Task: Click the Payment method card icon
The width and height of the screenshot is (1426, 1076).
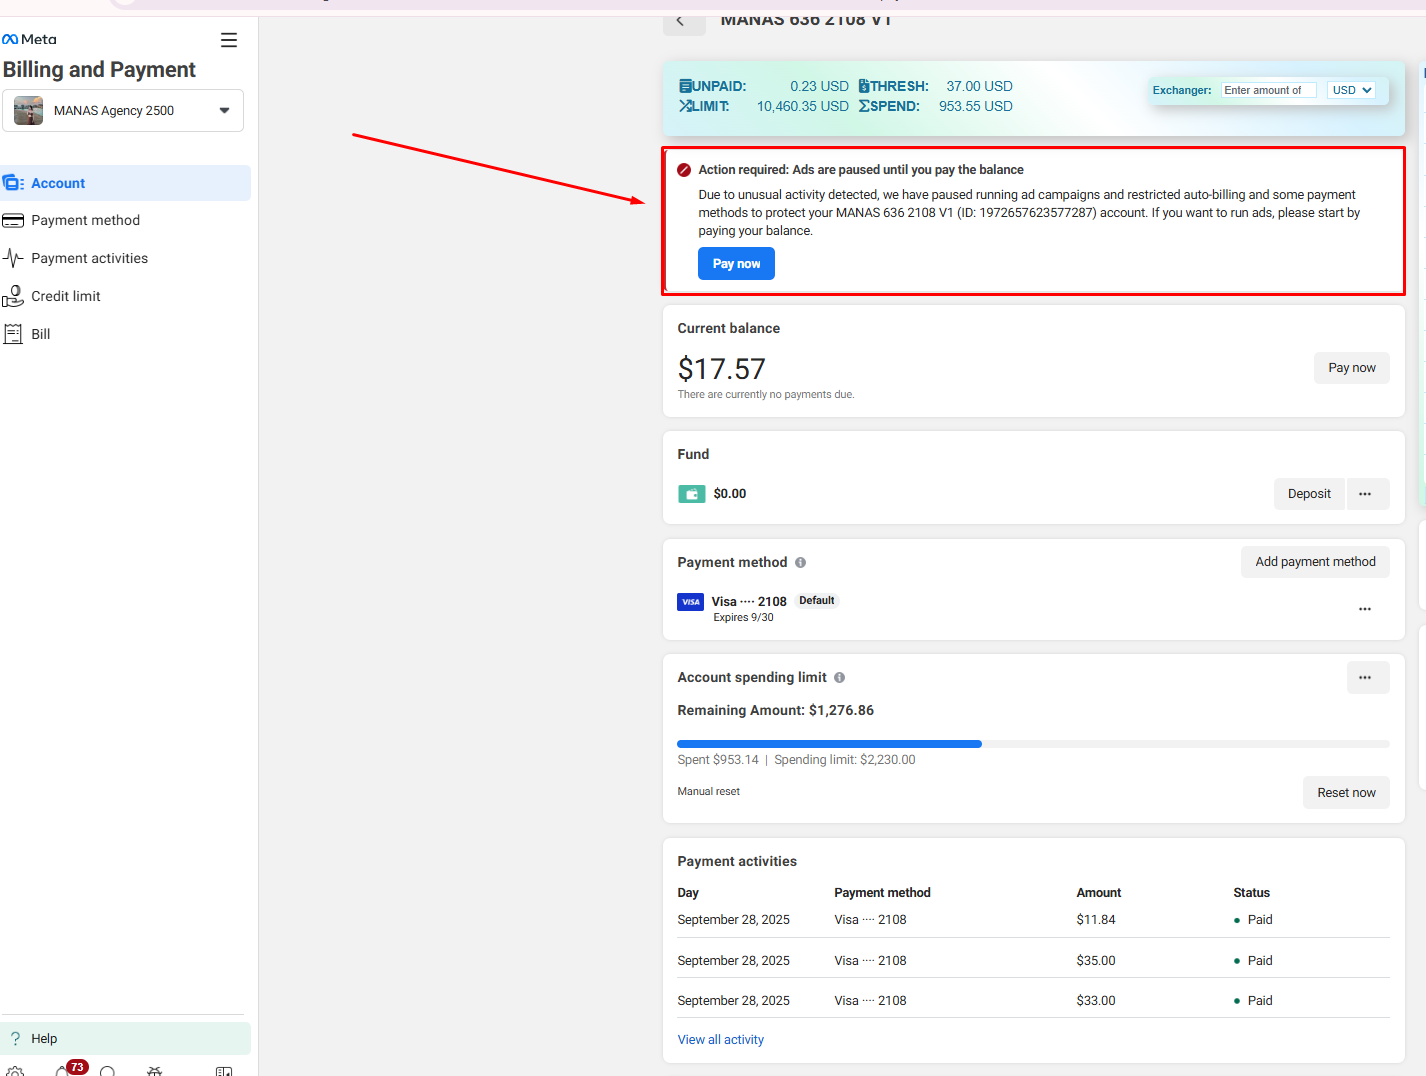Action: [x=13, y=220]
